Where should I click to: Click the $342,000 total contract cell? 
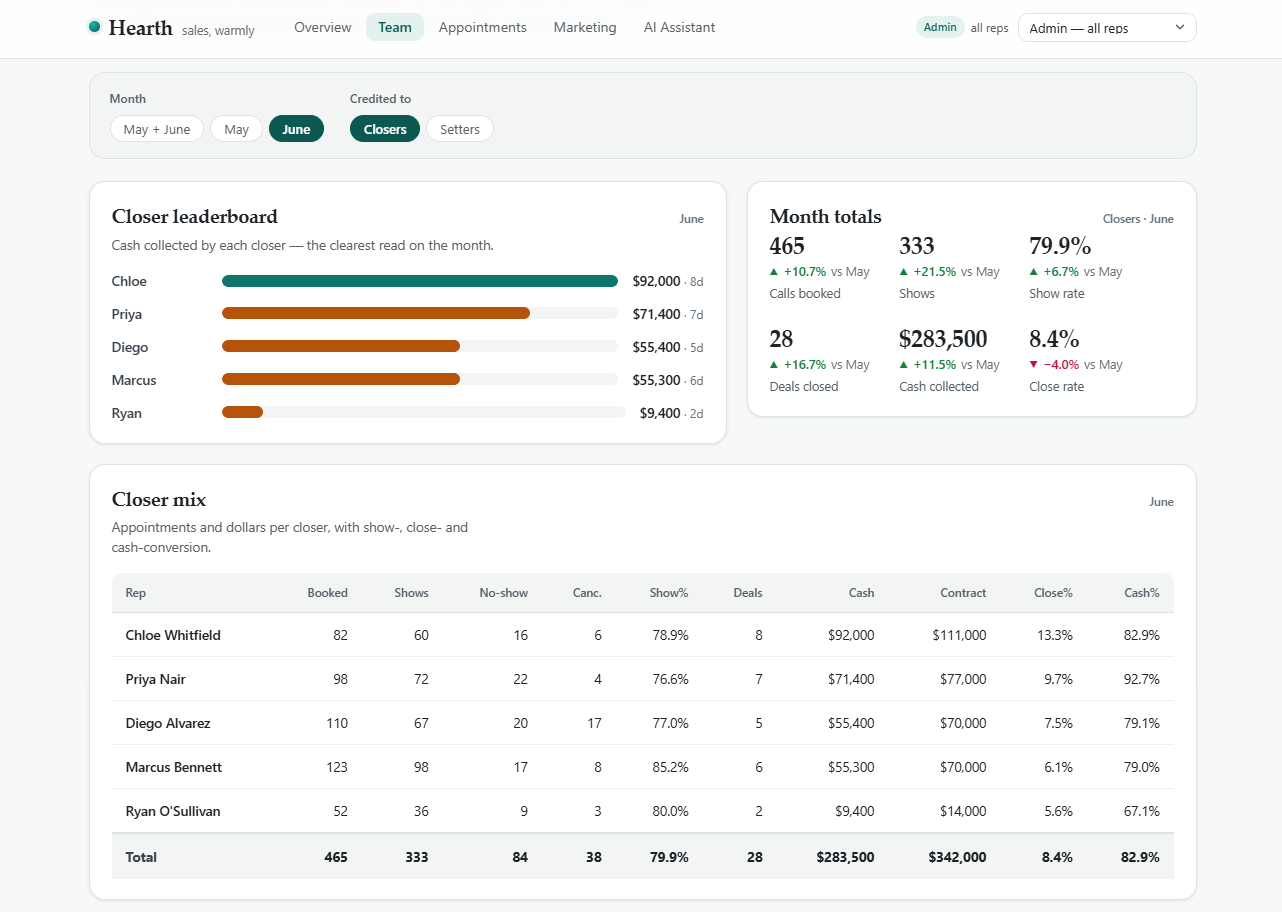pos(957,857)
